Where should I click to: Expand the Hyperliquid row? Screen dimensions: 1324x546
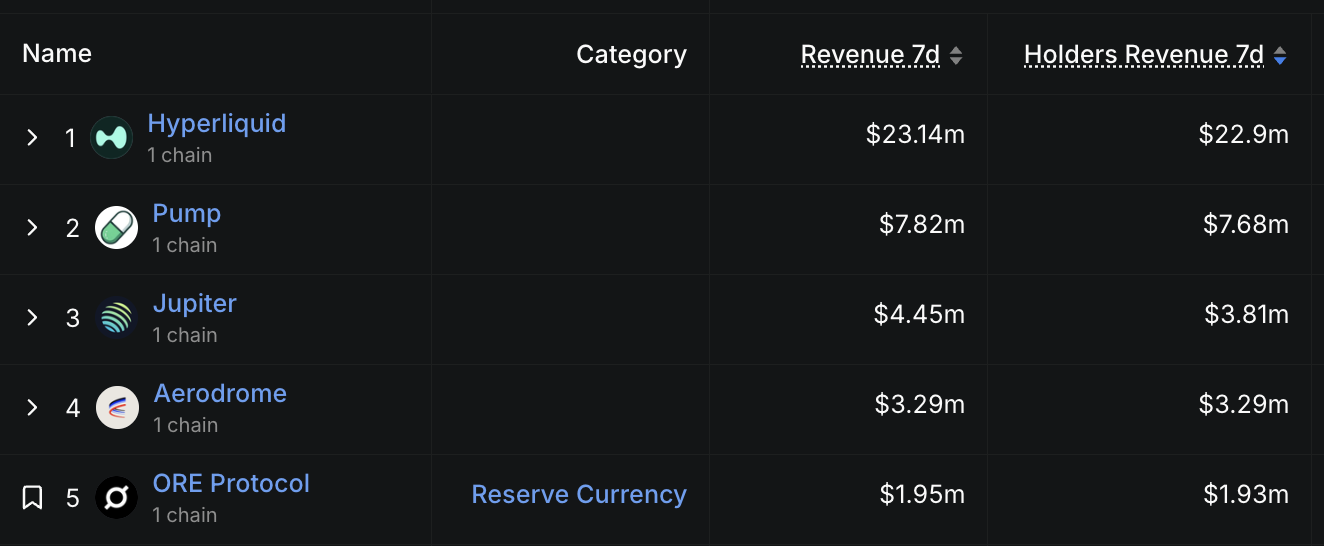32,138
